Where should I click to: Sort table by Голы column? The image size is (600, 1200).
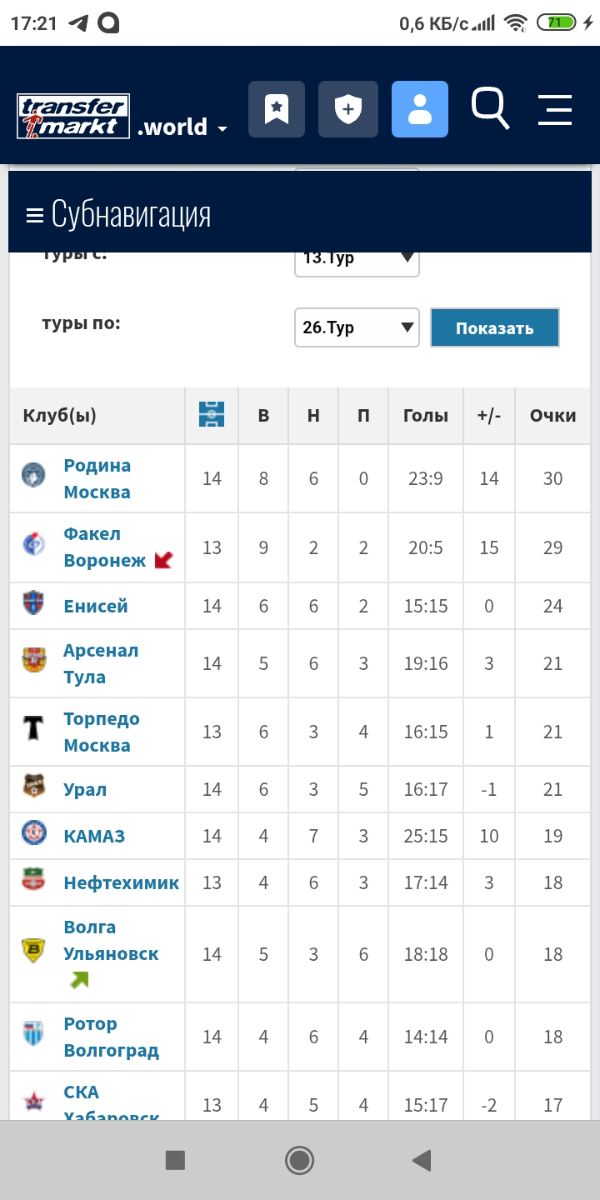tap(426, 415)
